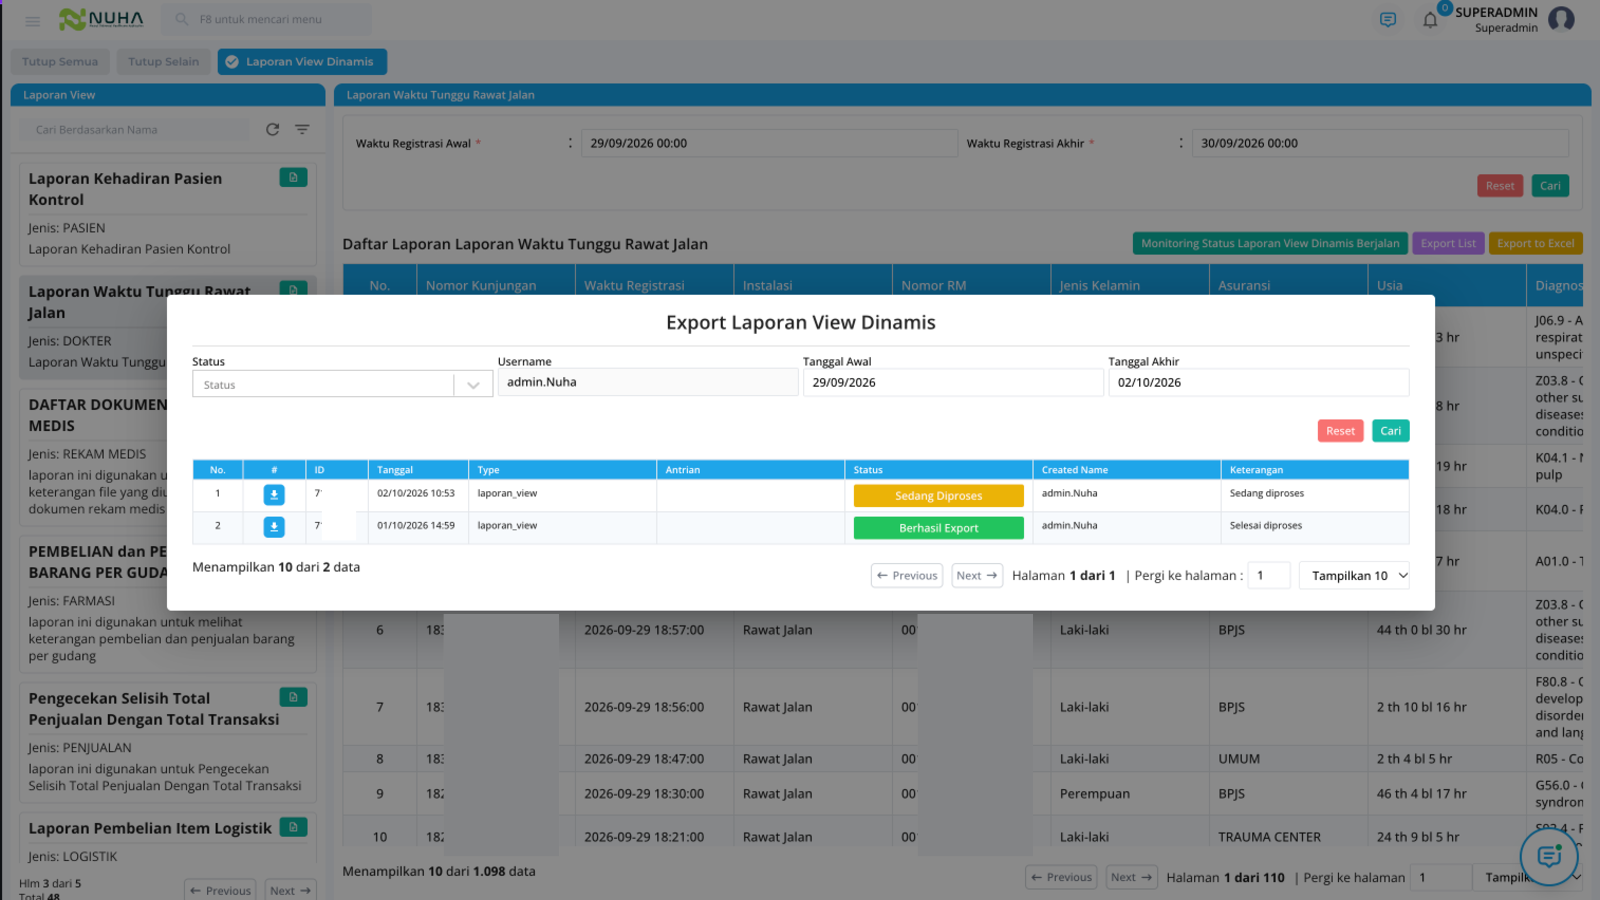
Task: Click the Sedang Diproses status badge
Action: pos(938,496)
